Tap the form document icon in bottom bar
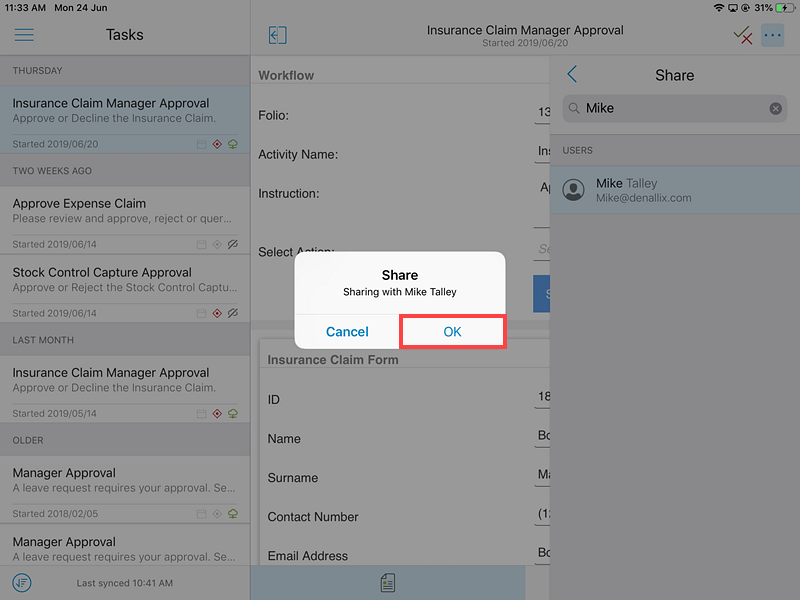The image size is (800, 600). [388, 582]
